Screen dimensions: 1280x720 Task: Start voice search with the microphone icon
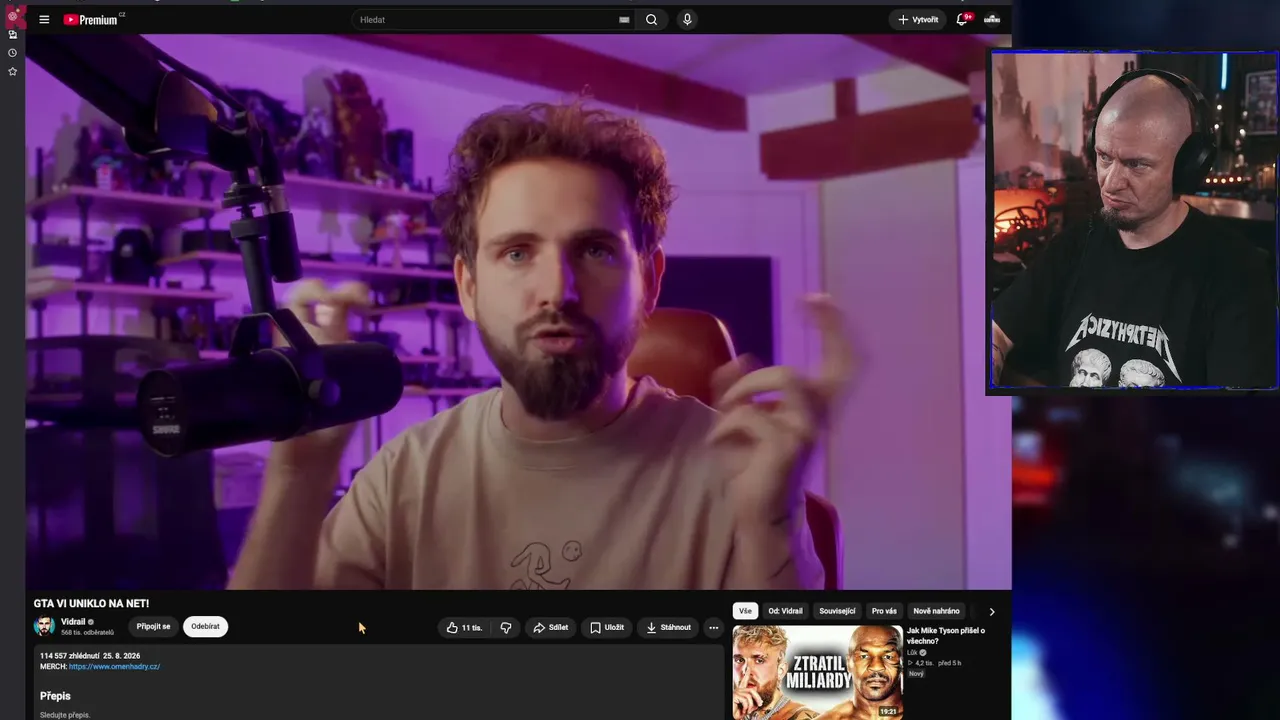click(x=687, y=19)
